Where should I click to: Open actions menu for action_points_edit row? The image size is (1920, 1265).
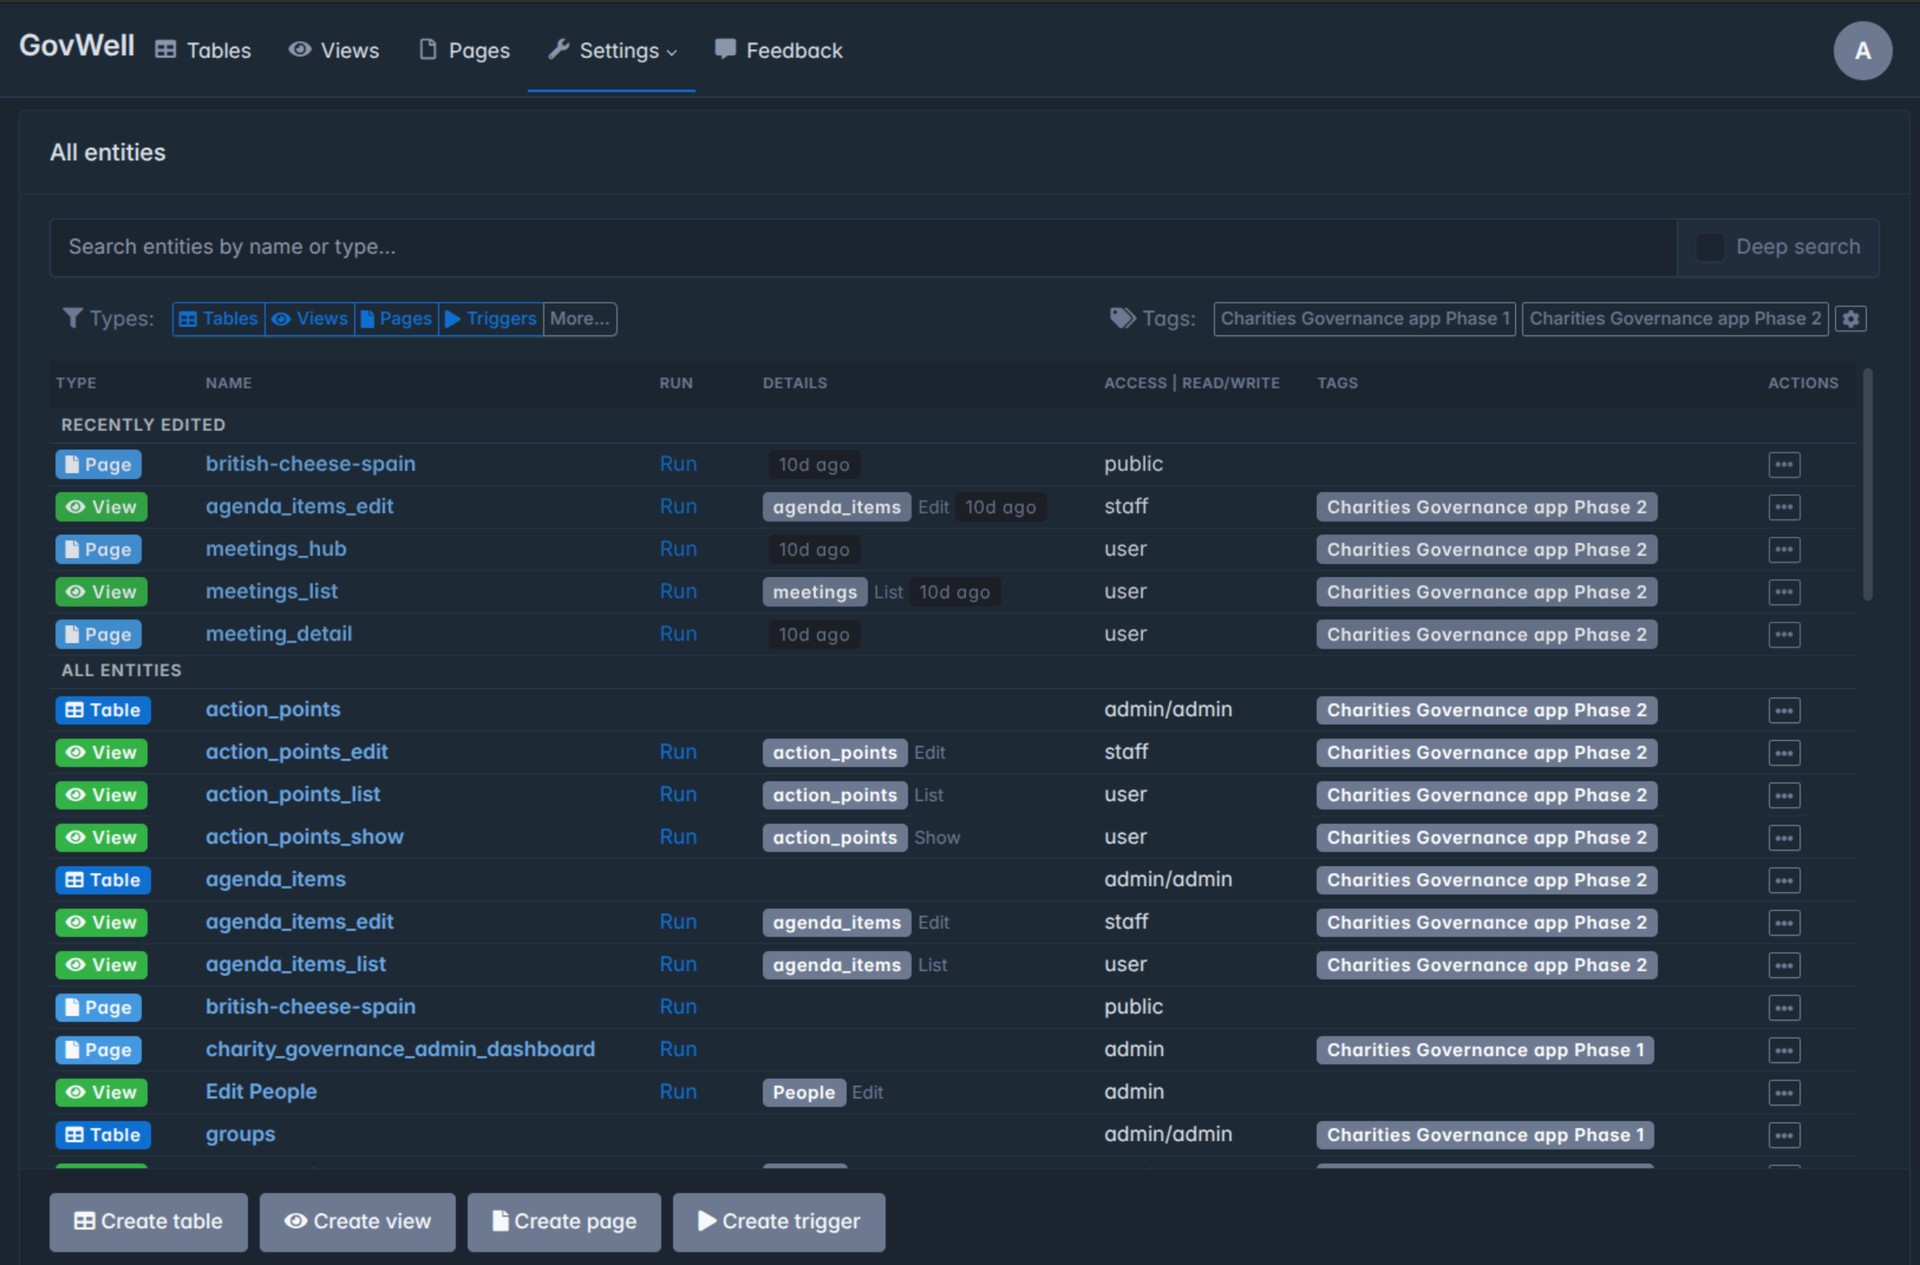coord(1784,753)
